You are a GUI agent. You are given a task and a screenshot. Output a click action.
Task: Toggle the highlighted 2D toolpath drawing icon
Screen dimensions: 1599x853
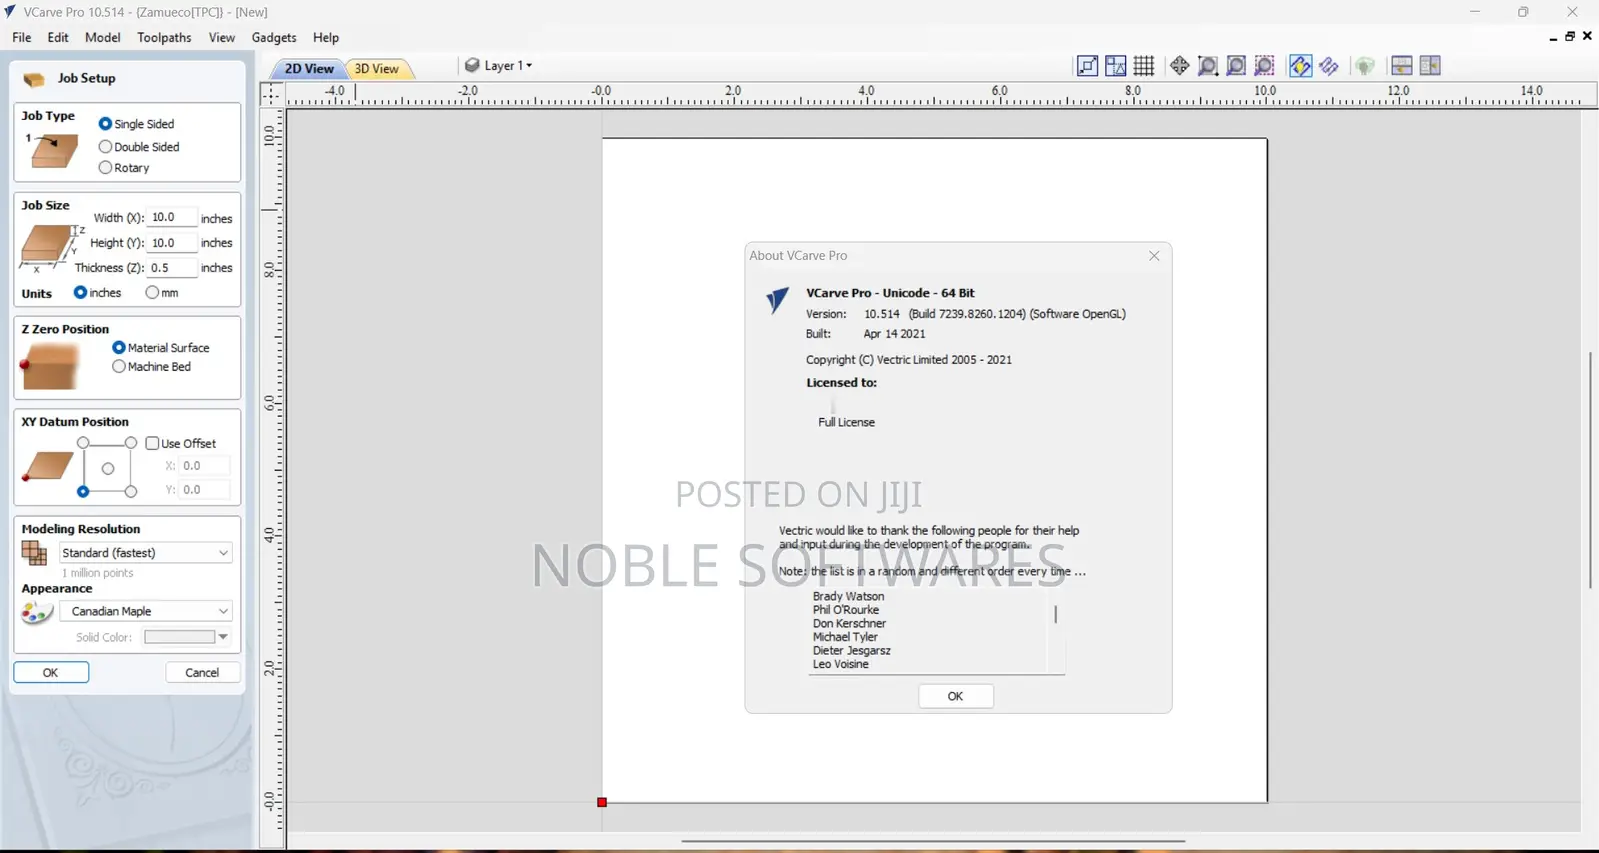click(1300, 66)
